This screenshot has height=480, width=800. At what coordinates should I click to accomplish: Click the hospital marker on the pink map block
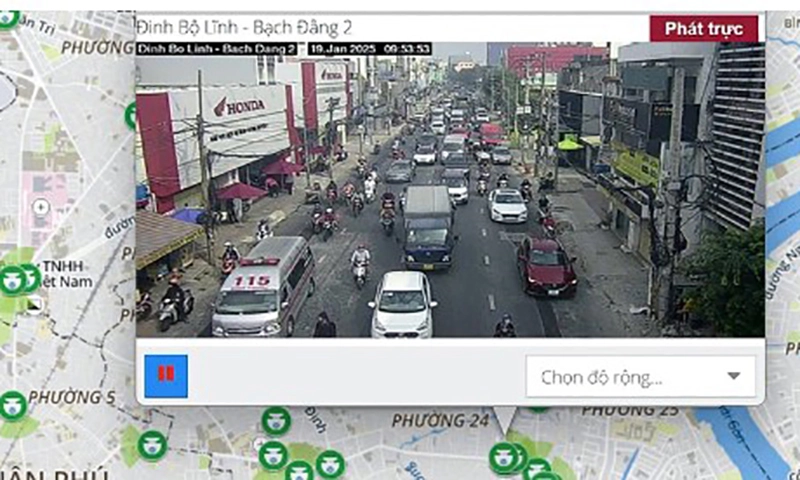41,208
